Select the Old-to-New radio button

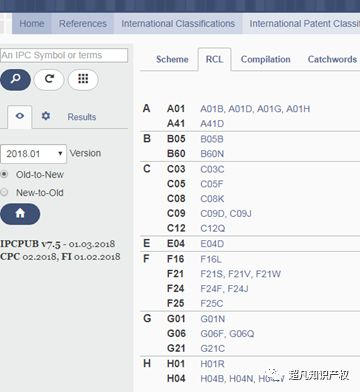[x=4, y=174]
